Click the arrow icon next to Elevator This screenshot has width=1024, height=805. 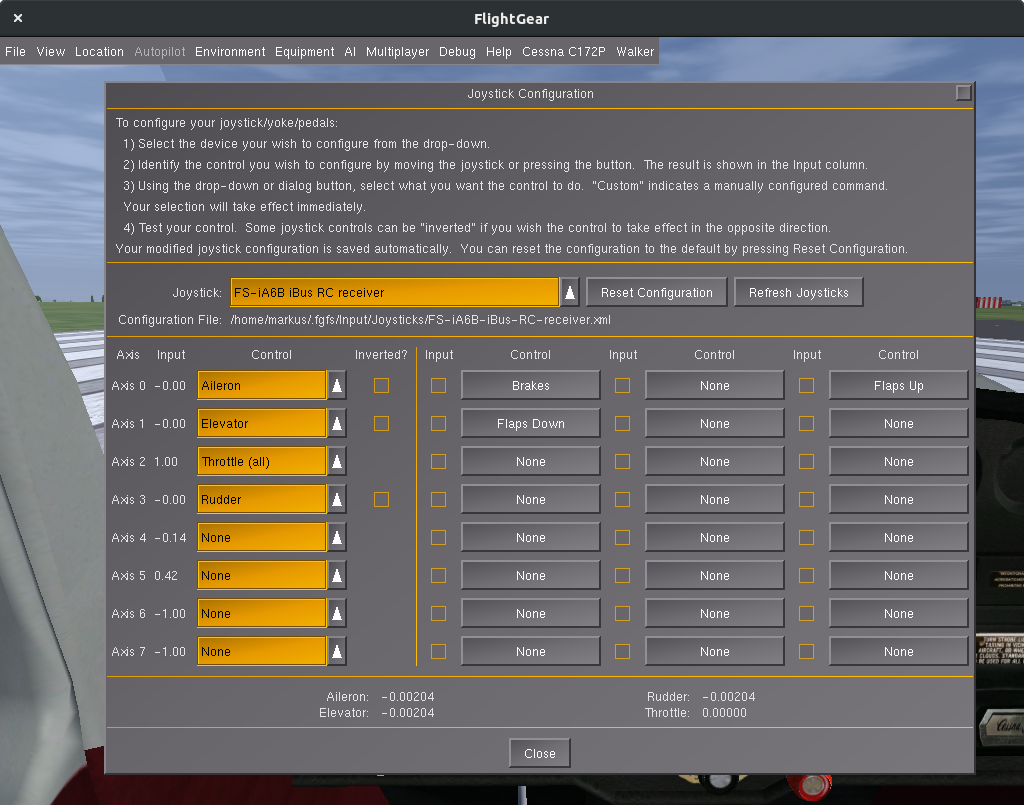point(338,423)
